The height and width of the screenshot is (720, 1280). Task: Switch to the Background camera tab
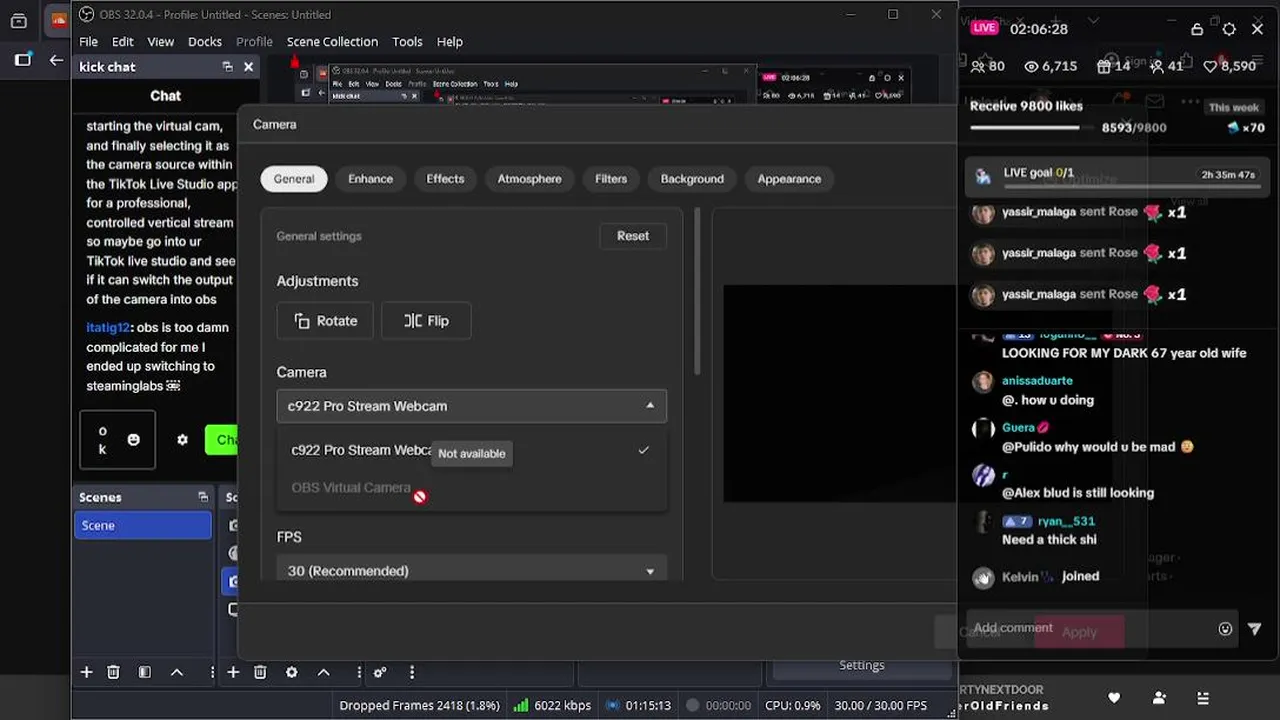[x=692, y=179]
